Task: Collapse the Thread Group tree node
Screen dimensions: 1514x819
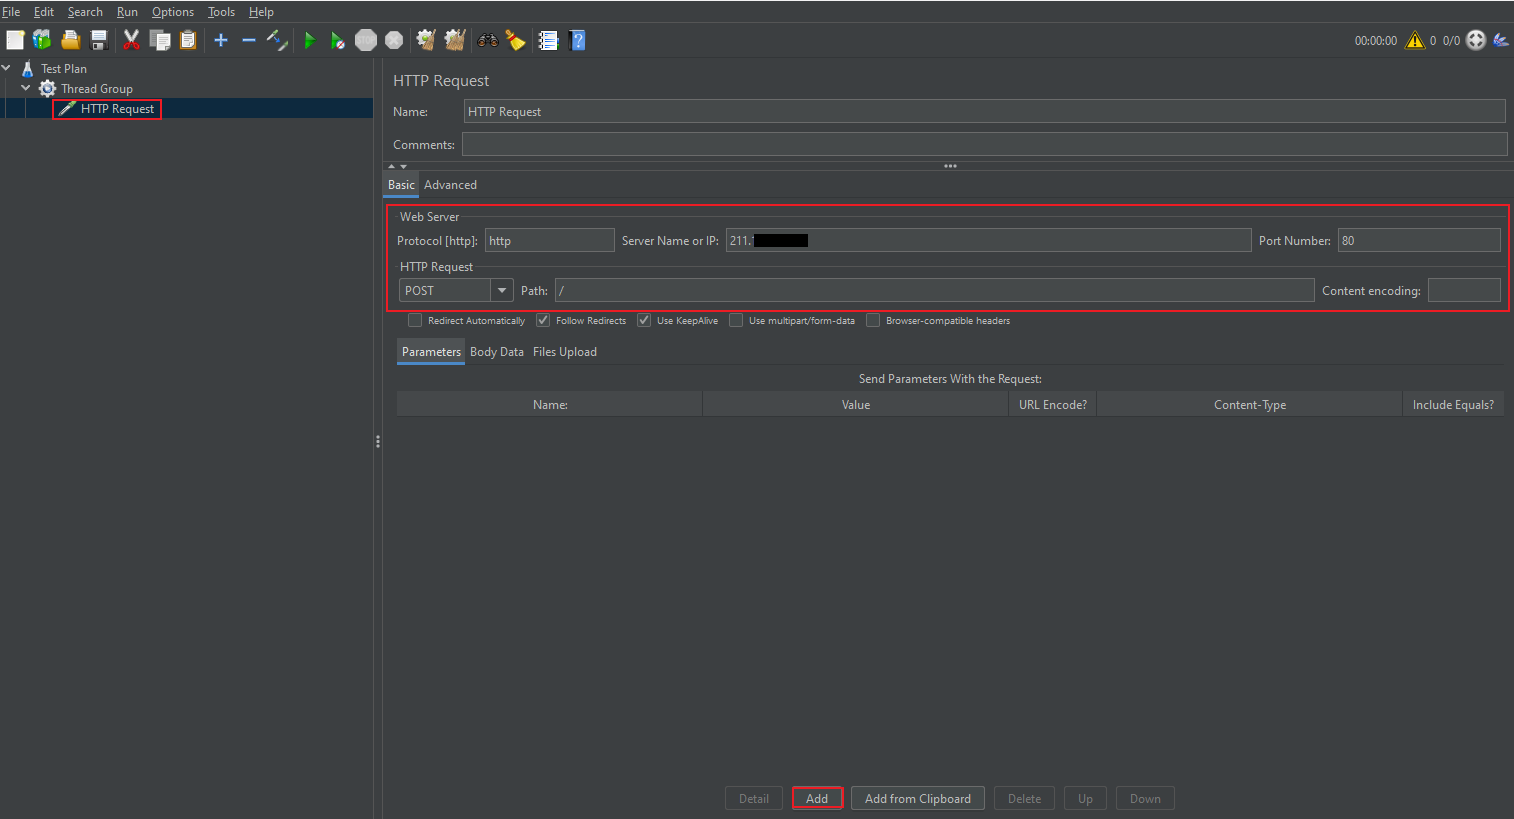Action: pyautogui.click(x=26, y=88)
